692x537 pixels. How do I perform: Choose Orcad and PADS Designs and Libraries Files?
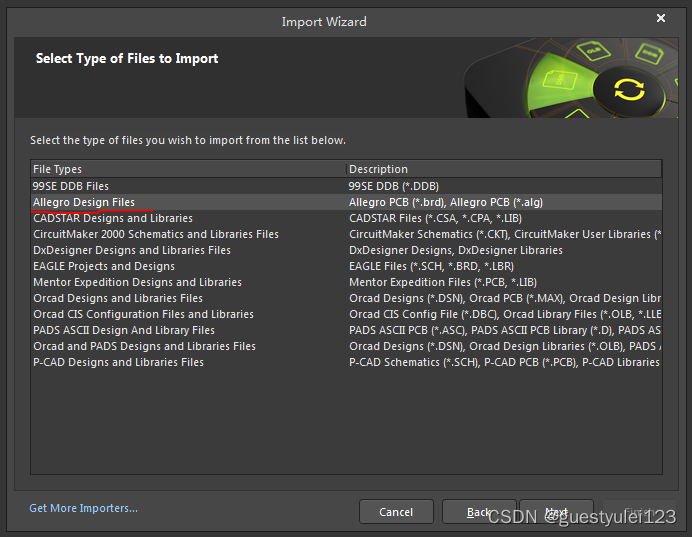tap(144, 346)
